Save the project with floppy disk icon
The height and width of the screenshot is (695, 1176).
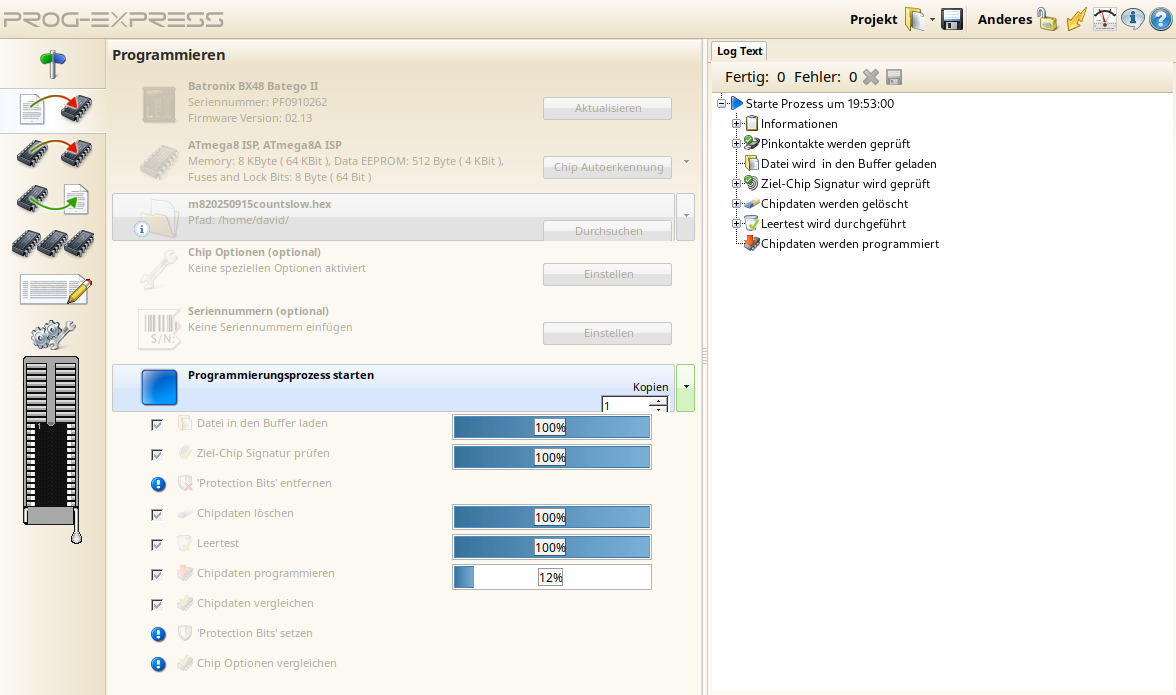pyautogui.click(x=952, y=19)
